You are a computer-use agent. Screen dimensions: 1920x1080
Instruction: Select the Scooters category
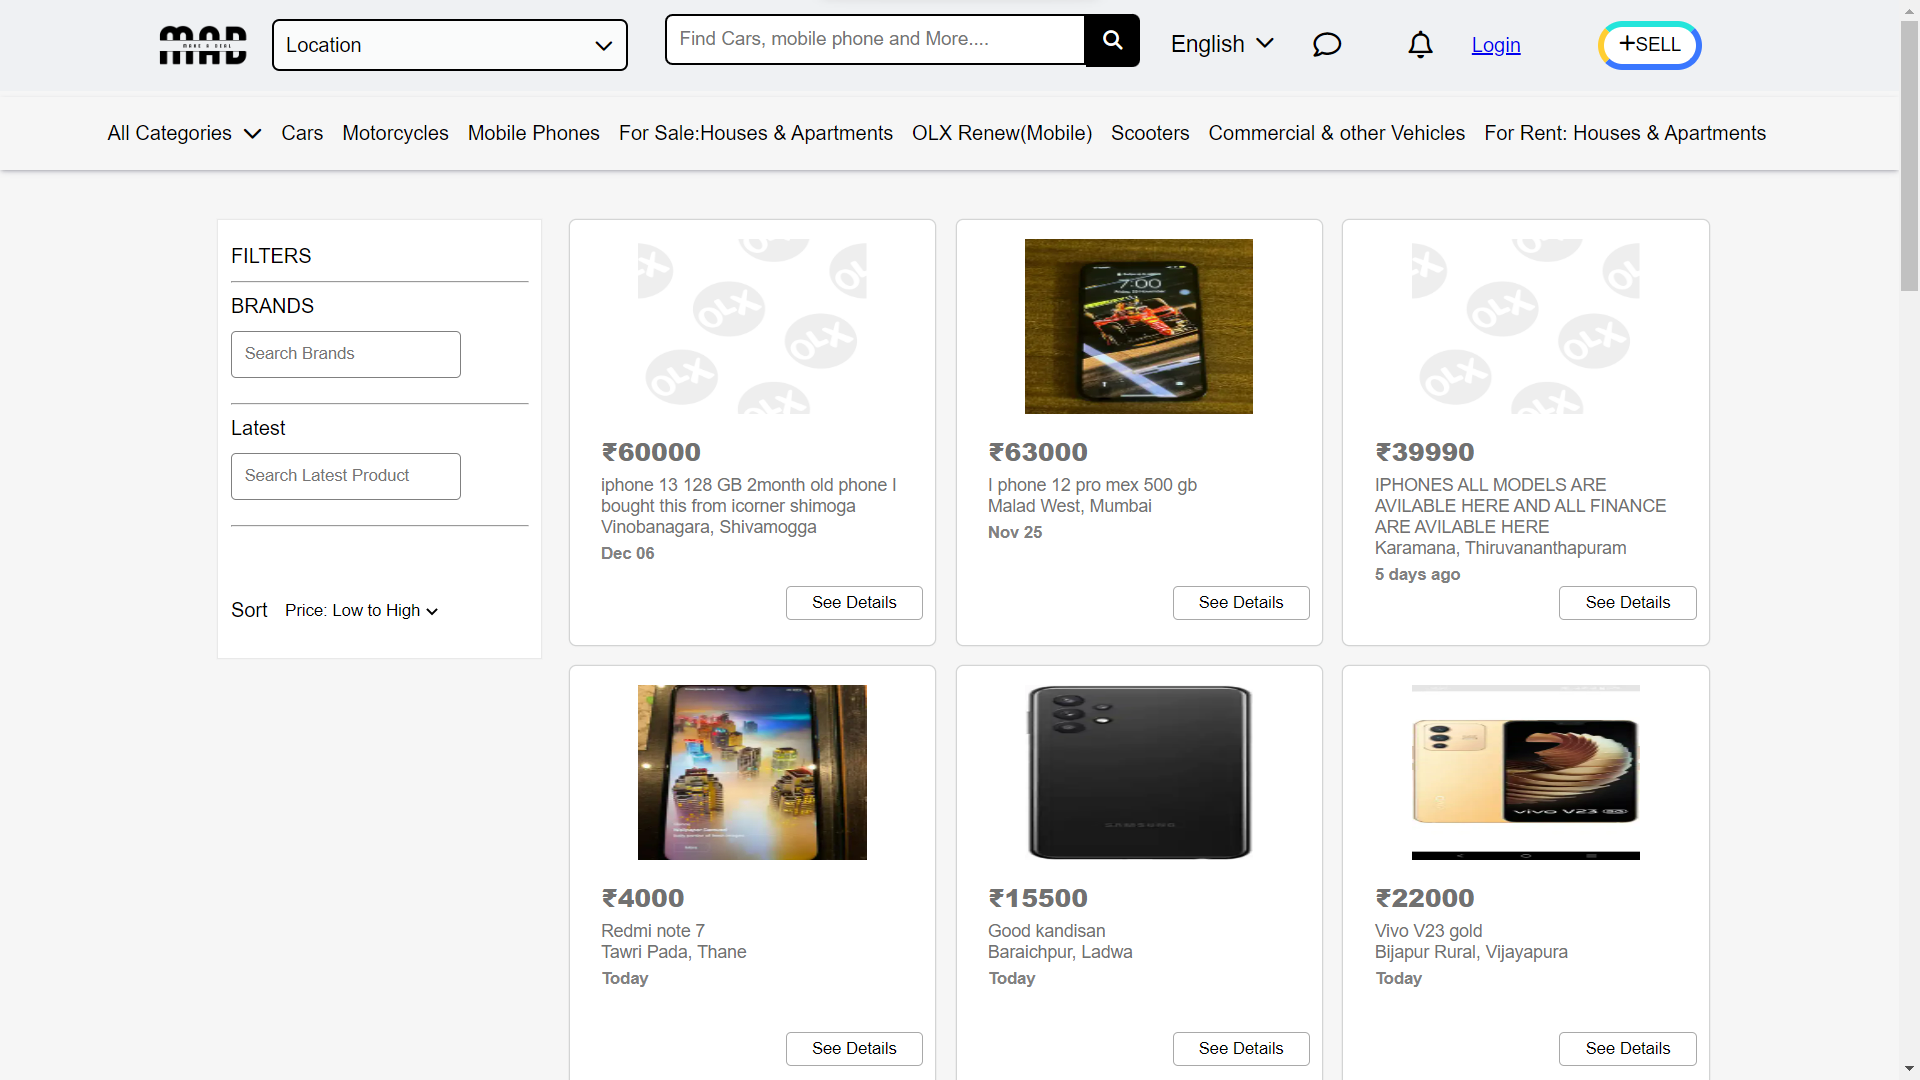[1150, 133]
